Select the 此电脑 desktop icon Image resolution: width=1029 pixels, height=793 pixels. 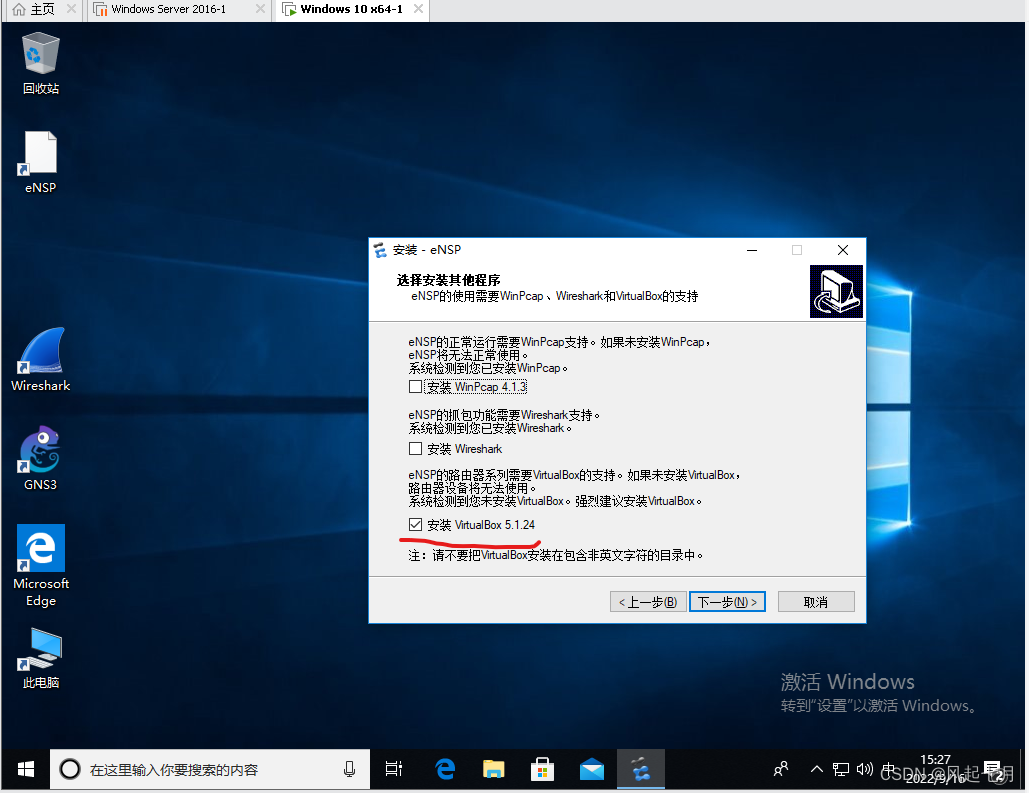tap(41, 658)
